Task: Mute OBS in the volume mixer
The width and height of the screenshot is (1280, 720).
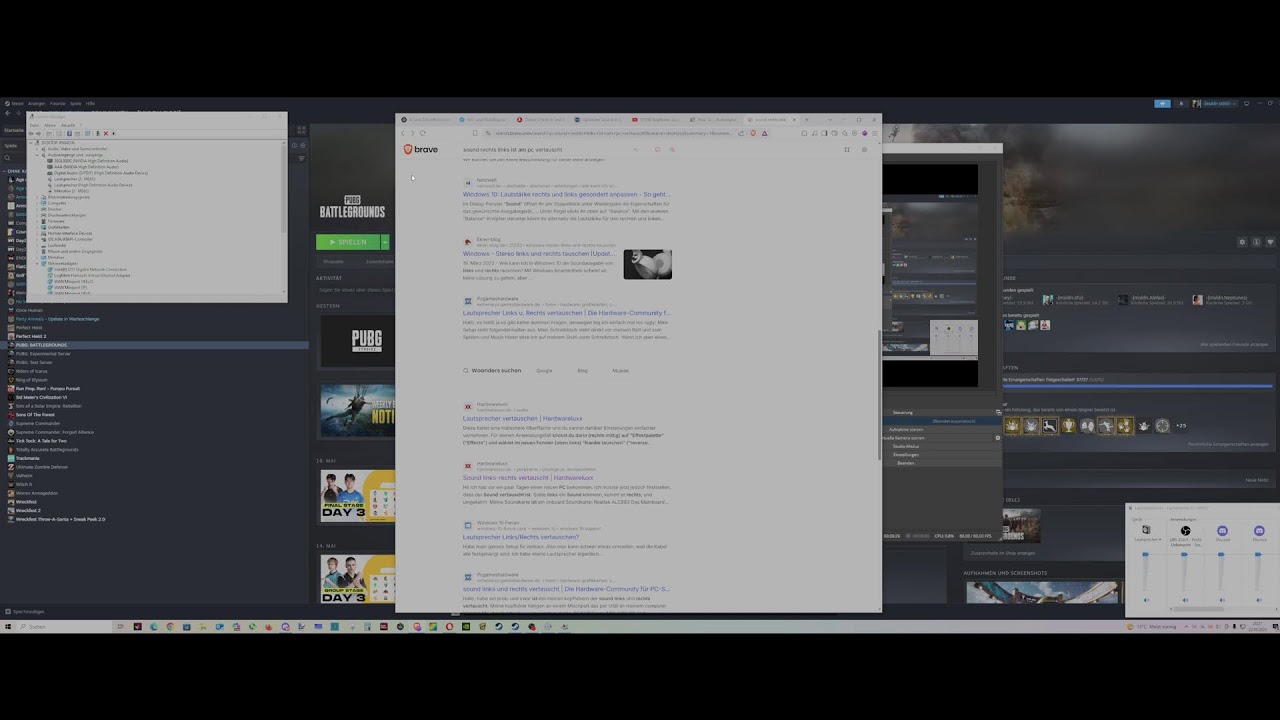Action: [1185, 600]
